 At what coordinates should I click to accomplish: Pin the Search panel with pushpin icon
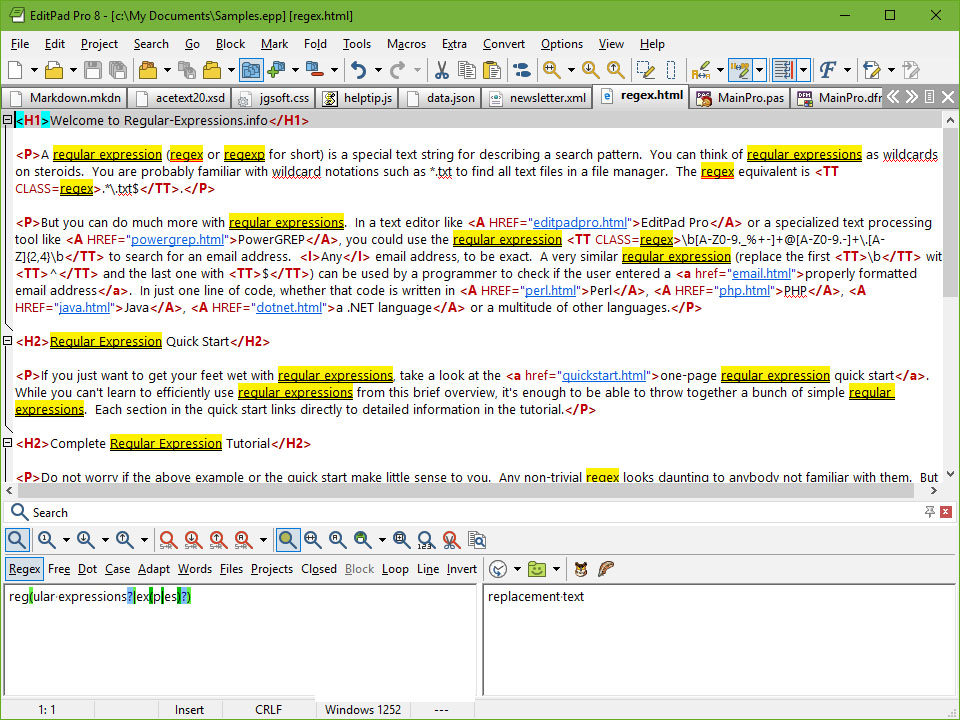point(930,512)
